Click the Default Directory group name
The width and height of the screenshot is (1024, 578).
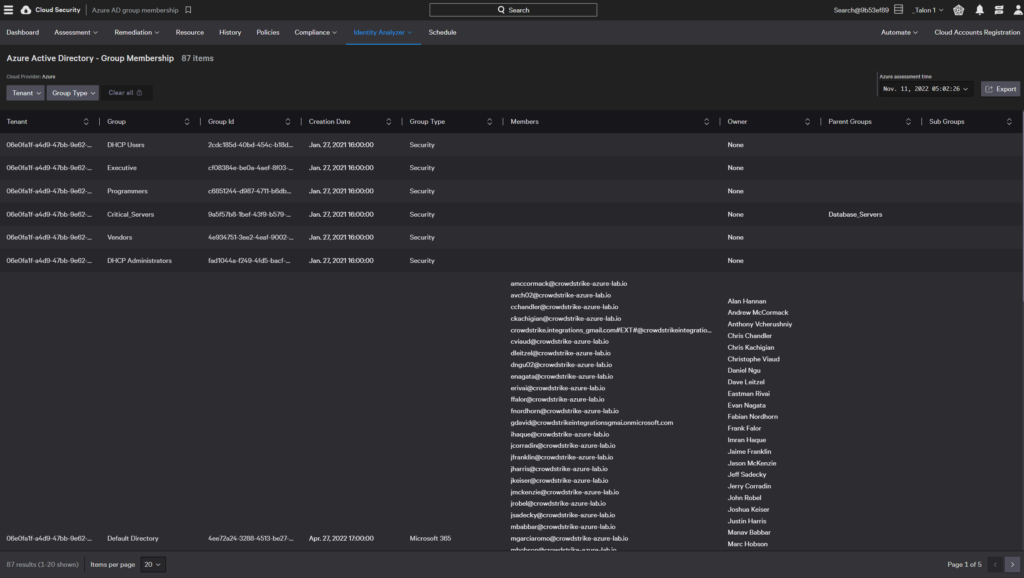133,539
